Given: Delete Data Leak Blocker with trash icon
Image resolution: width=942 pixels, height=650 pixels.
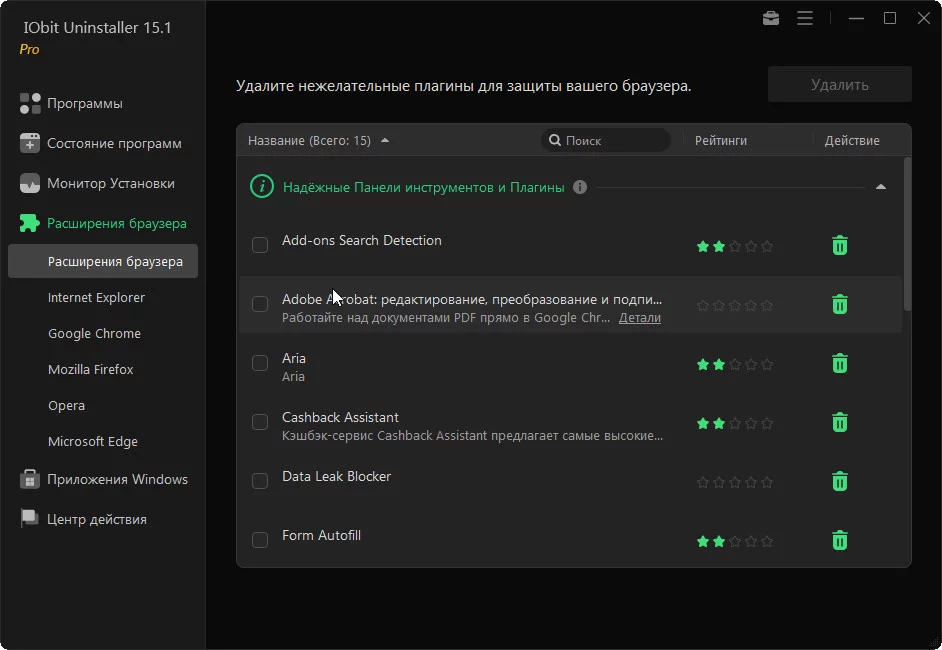Looking at the screenshot, I should [x=840, y=481].
